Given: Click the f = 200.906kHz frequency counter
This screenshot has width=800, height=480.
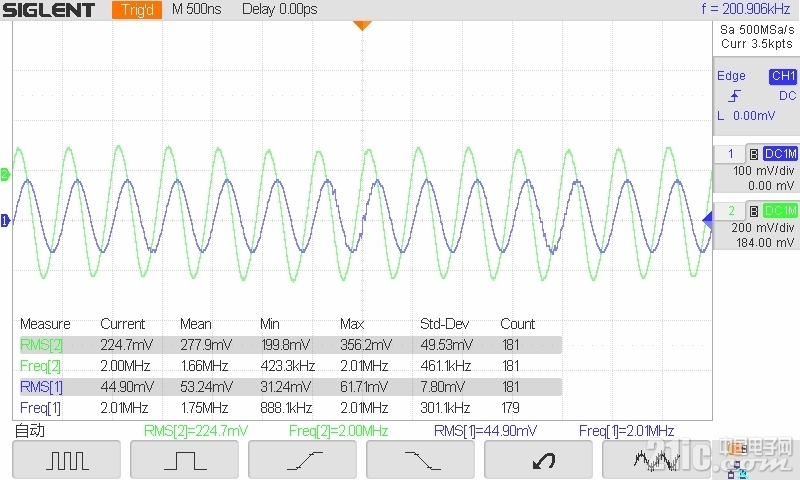Looking at the screenshot, I should pyautogui.click(x=745, y=9).
